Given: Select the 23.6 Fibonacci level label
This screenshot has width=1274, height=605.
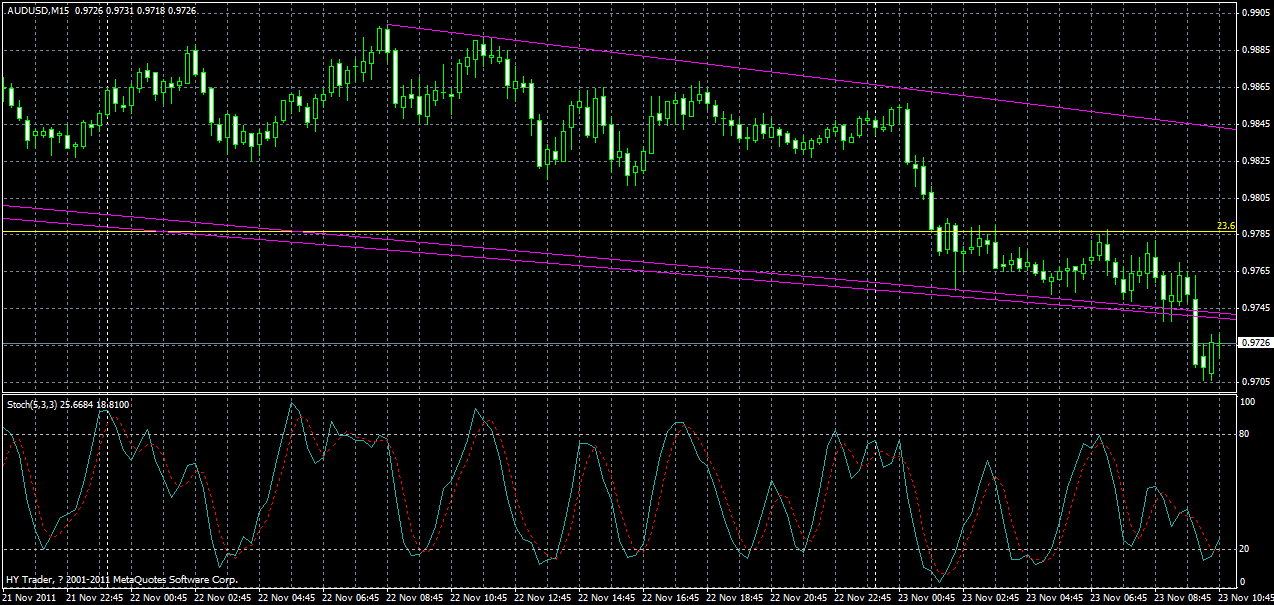Looking at the screenshot, I should tap(1226, 226).
